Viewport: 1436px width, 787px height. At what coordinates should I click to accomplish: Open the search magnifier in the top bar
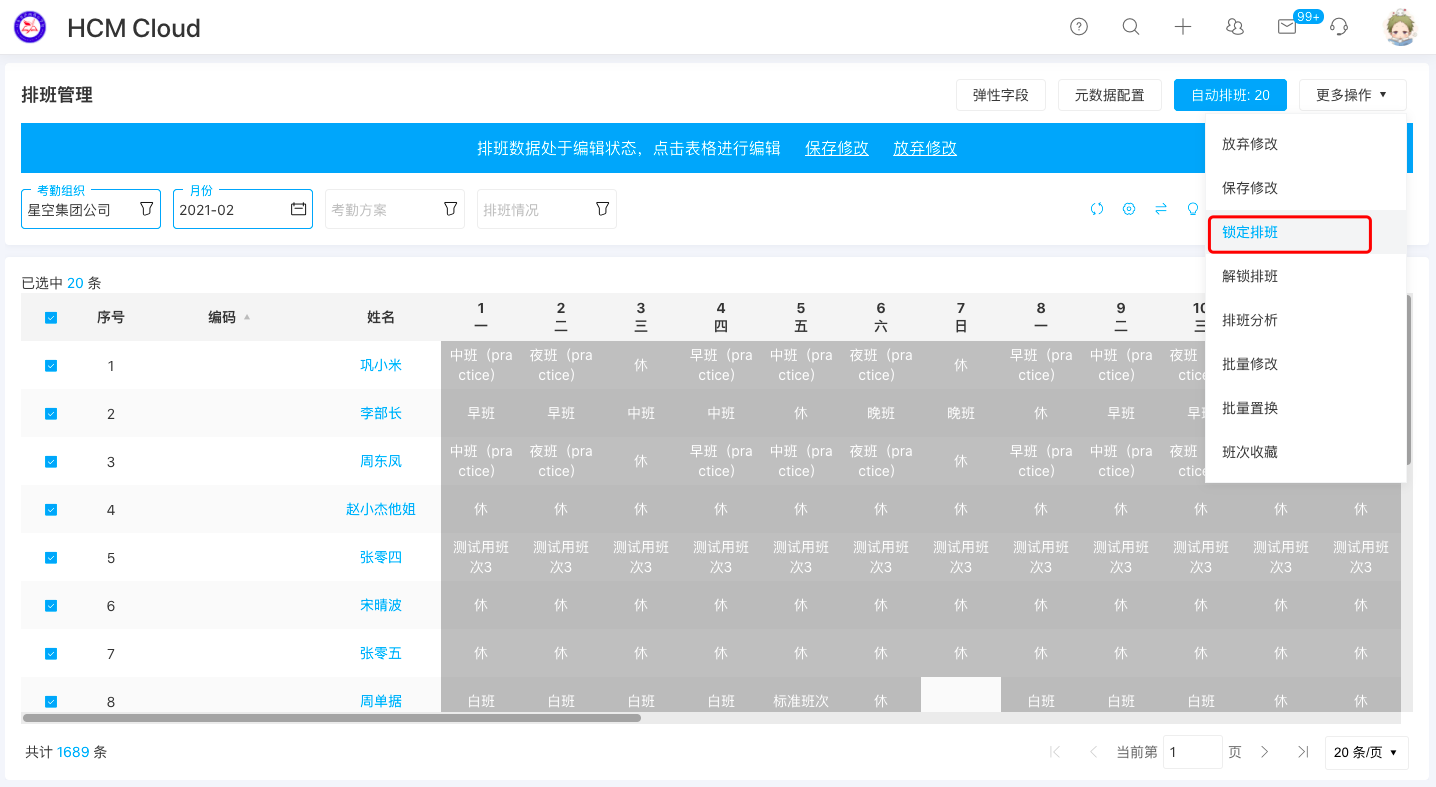[1131, 27]
